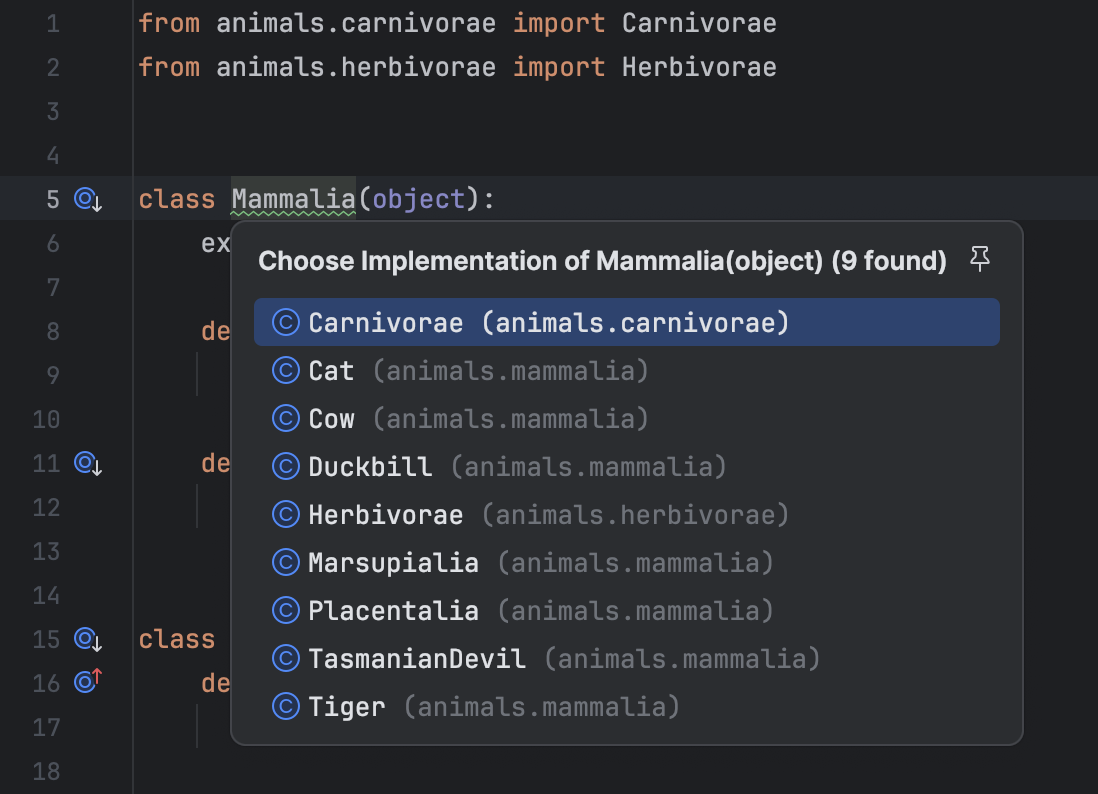Image resolution: width=1098 pixels, height=794 pixels.
Task: Click the Mammalia class name in the editor
Action: pos(292,199)
